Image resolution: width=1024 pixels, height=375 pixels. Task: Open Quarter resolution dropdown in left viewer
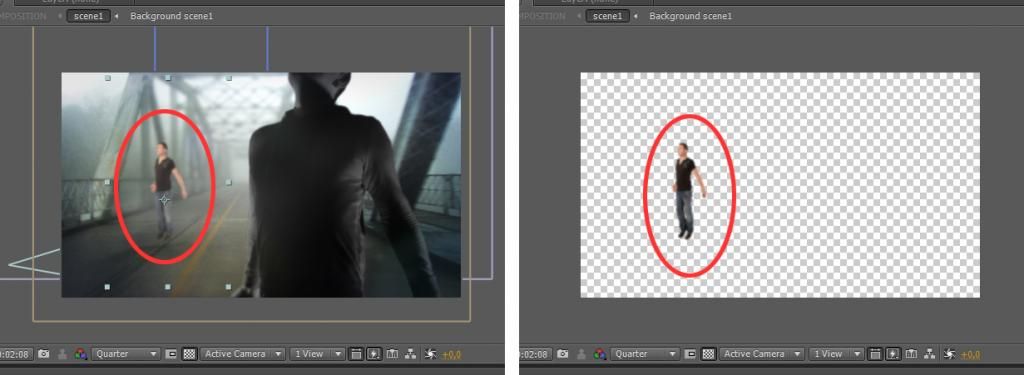point(126,354)
